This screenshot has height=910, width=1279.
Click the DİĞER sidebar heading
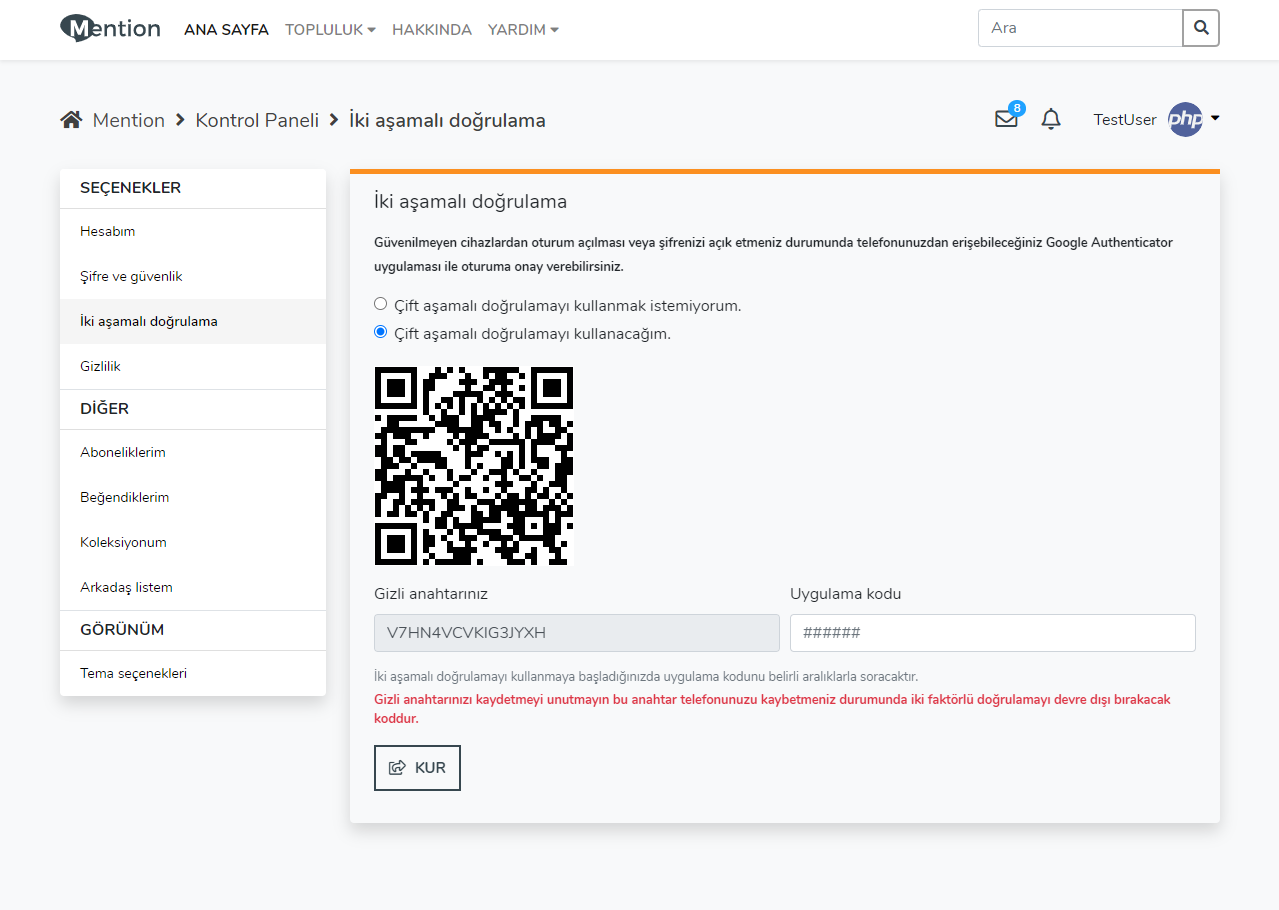pos(104,409)
